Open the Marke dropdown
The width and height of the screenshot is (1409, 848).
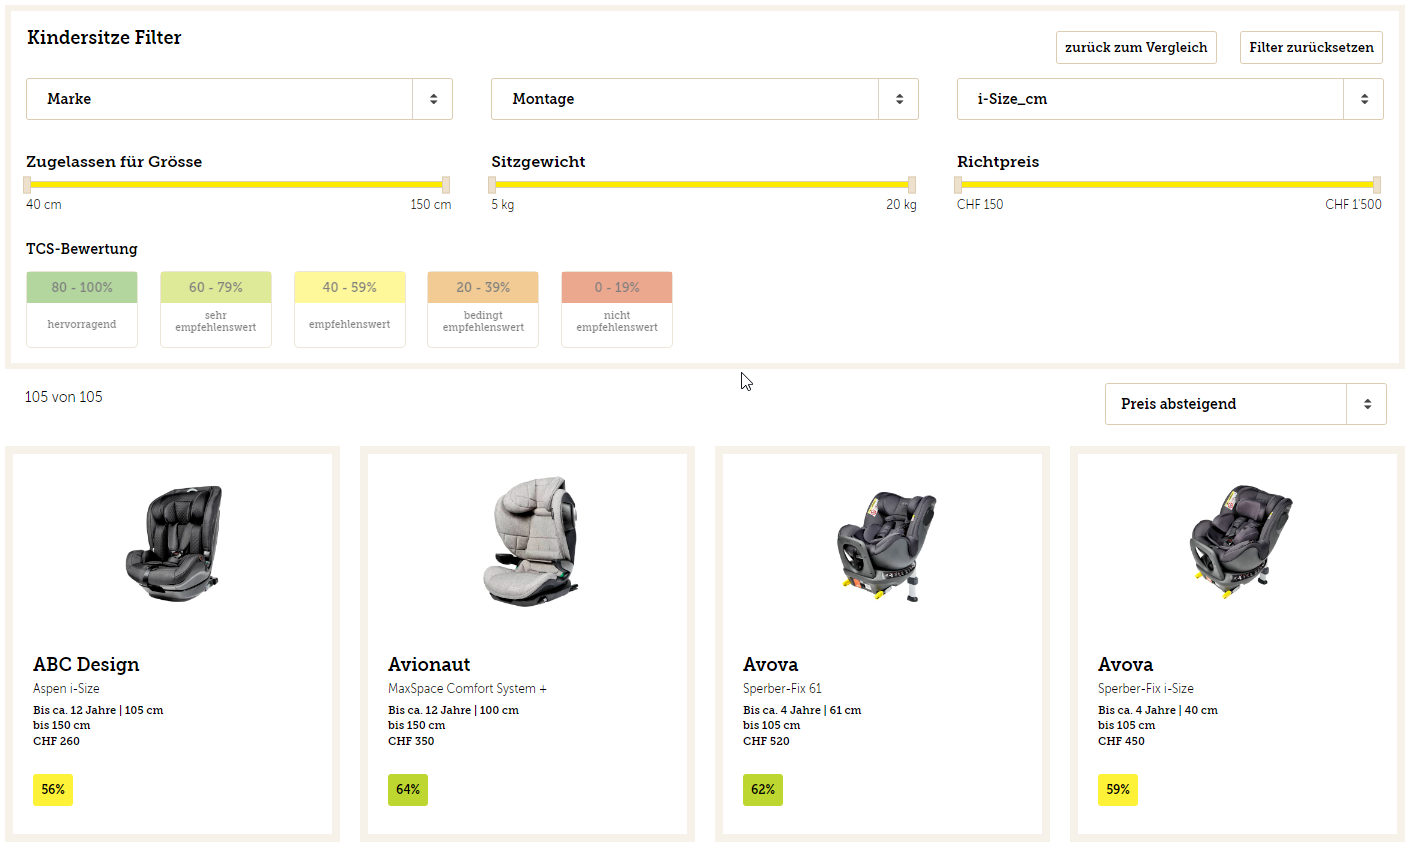click(x=239, y=99)
